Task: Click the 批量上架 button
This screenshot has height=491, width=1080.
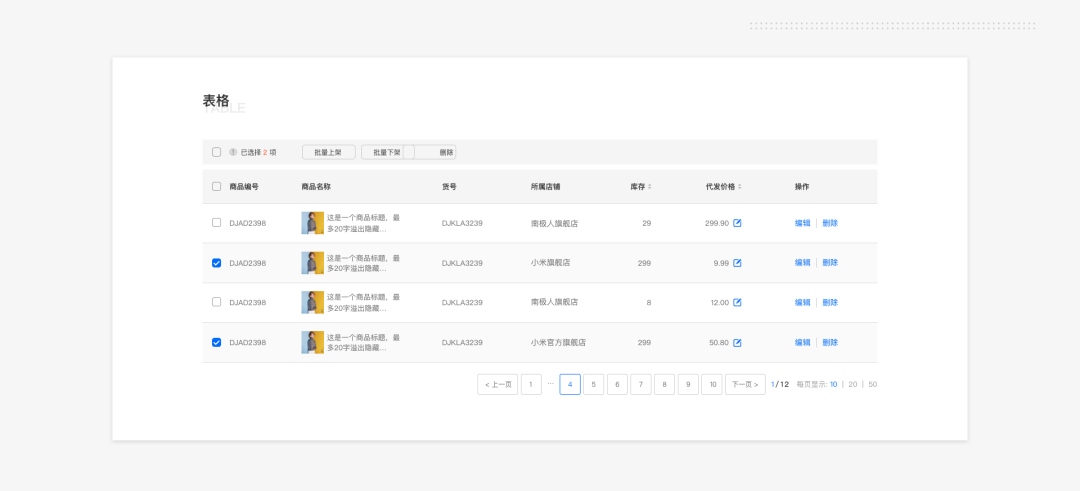Action: pos(329,152)
